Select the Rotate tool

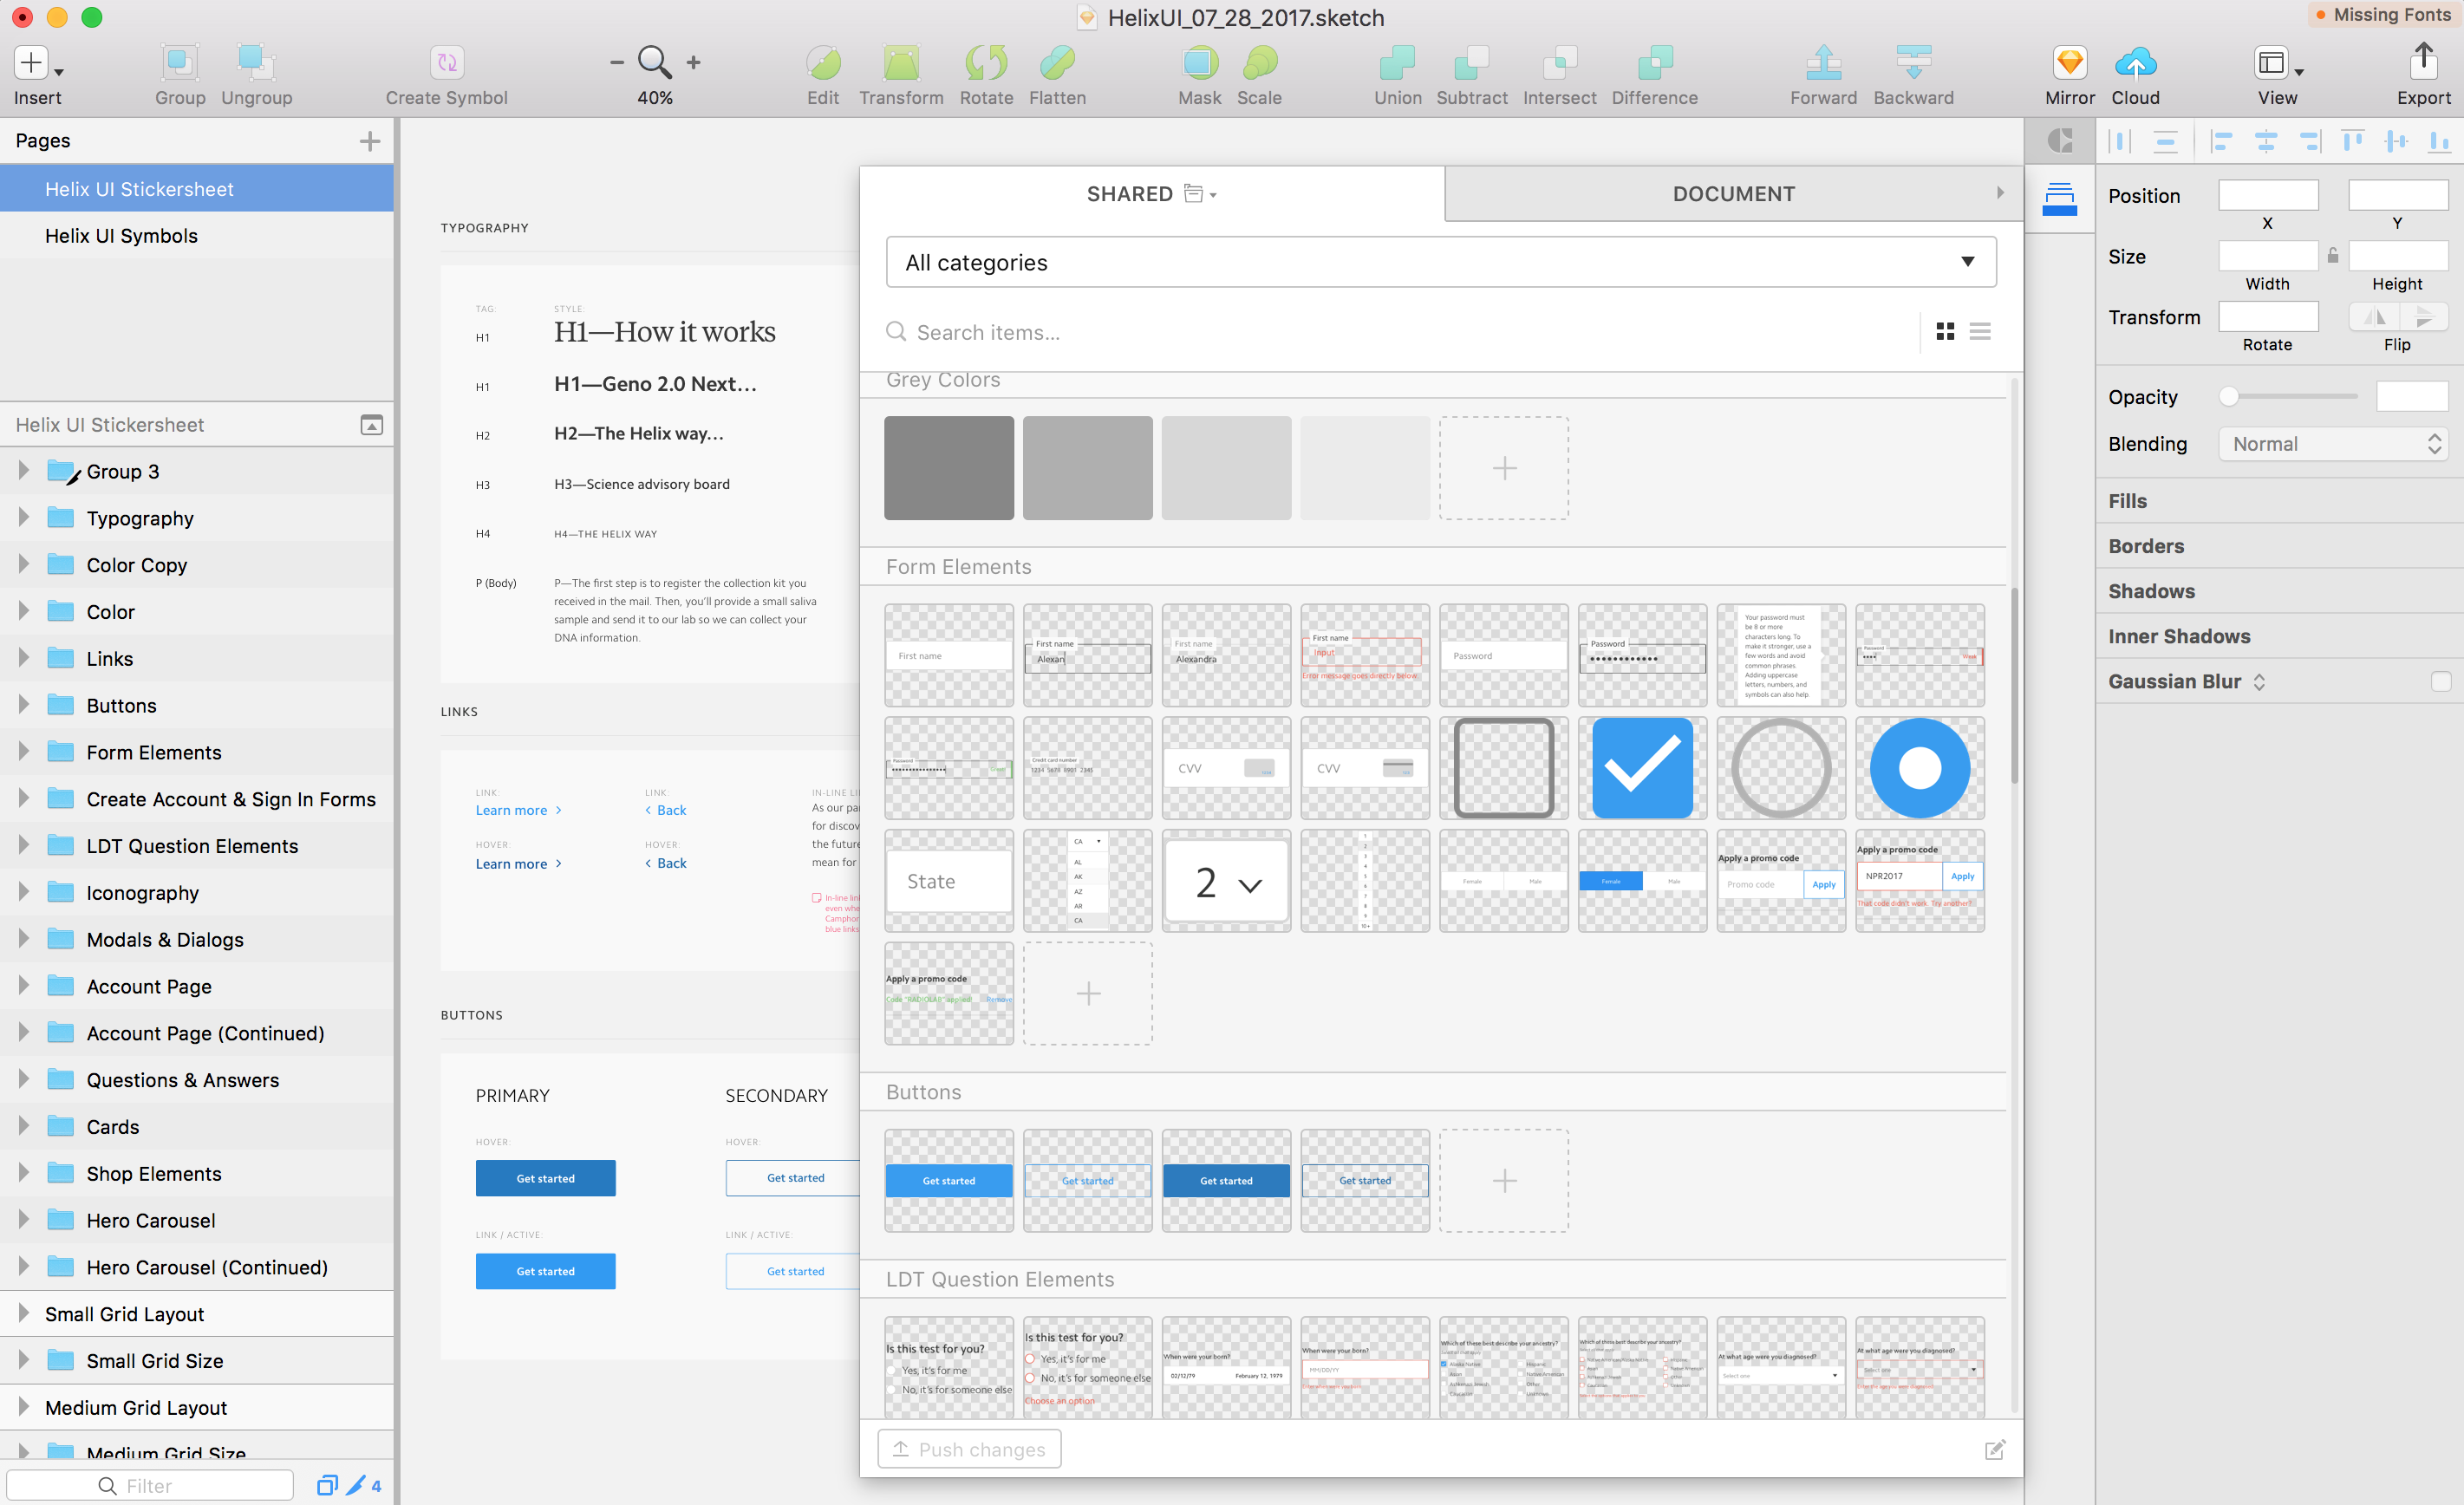click(986, 63)
